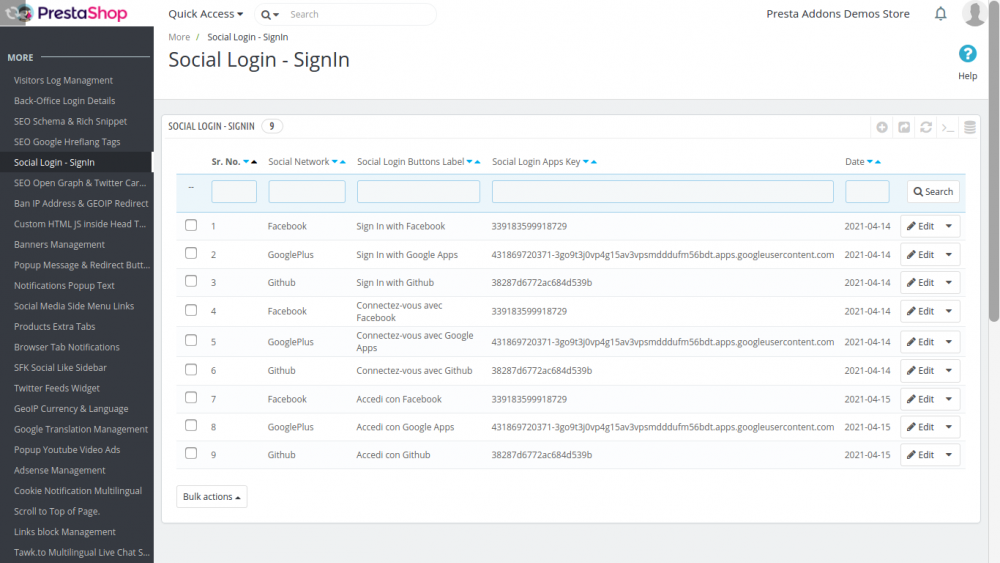Add new social login record plus icon

pyautogui.click(x=881, y=128)
